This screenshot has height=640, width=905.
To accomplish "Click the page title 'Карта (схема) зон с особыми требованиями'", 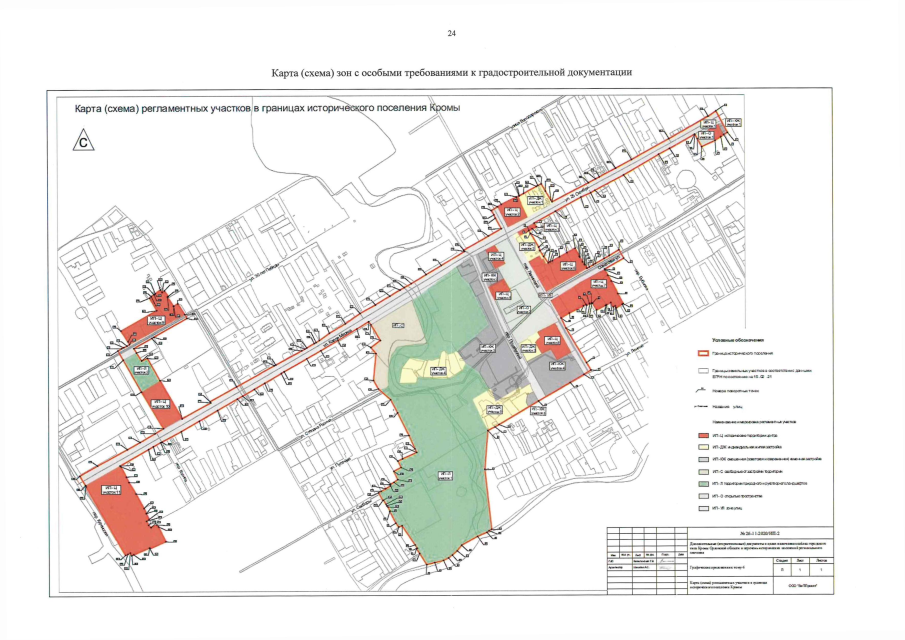I will point(452,73).
